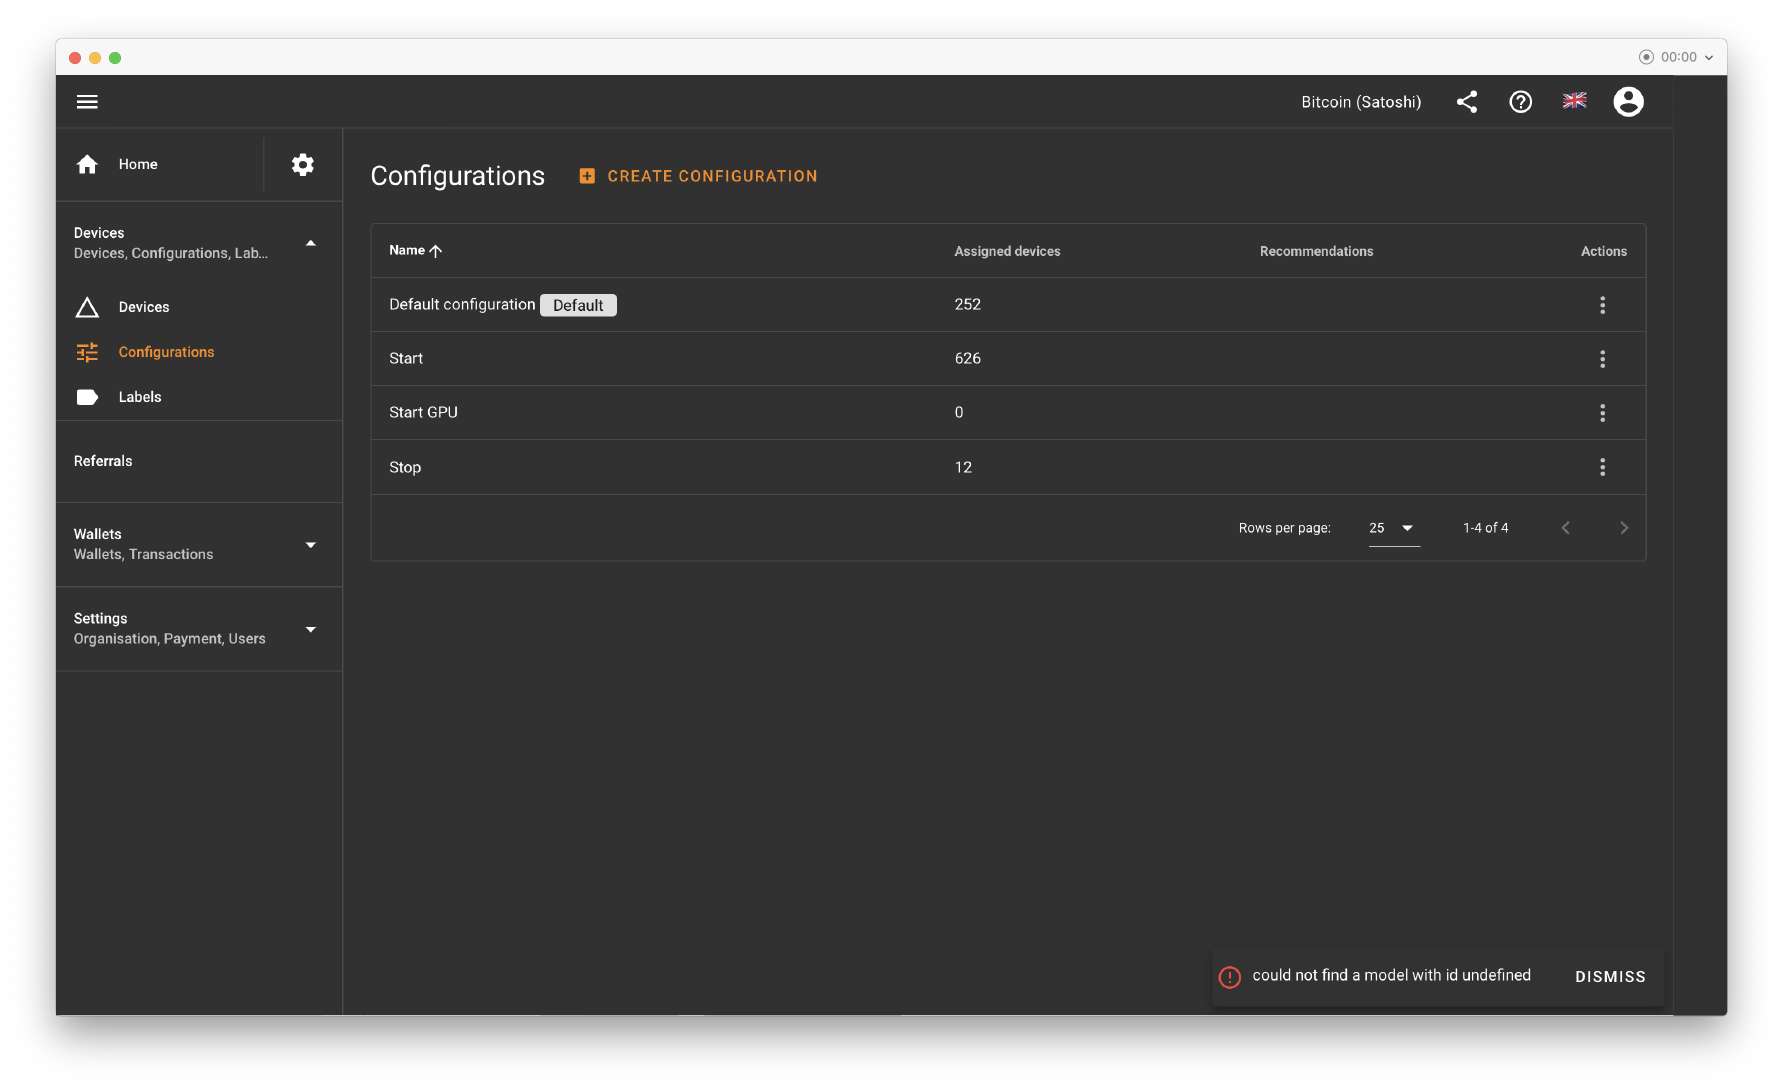The height and width of the screenshot is (1090, 1783).
Task: Click the error message text
Action: pos(1391,975)
